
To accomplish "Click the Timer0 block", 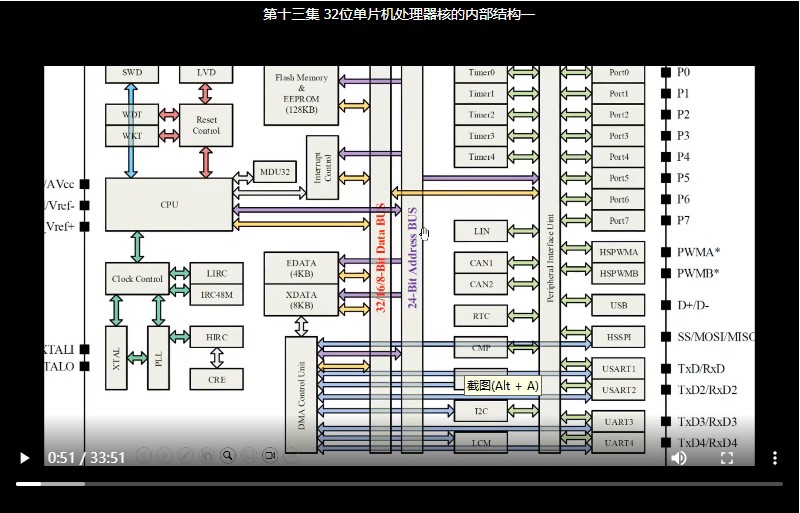I will (481, 74).
